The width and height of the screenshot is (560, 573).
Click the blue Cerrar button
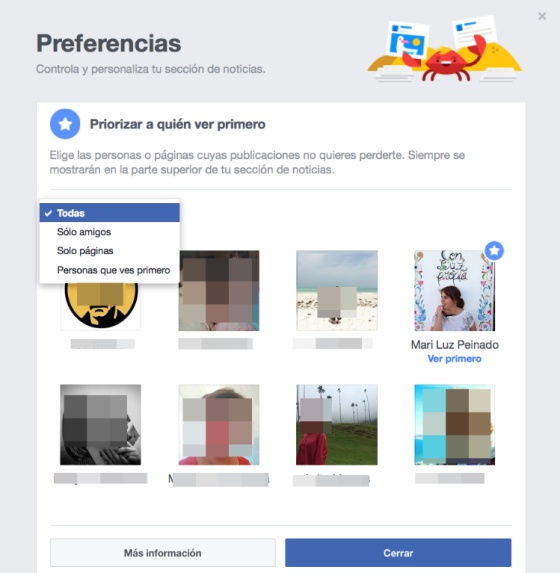tap(398, 553)
